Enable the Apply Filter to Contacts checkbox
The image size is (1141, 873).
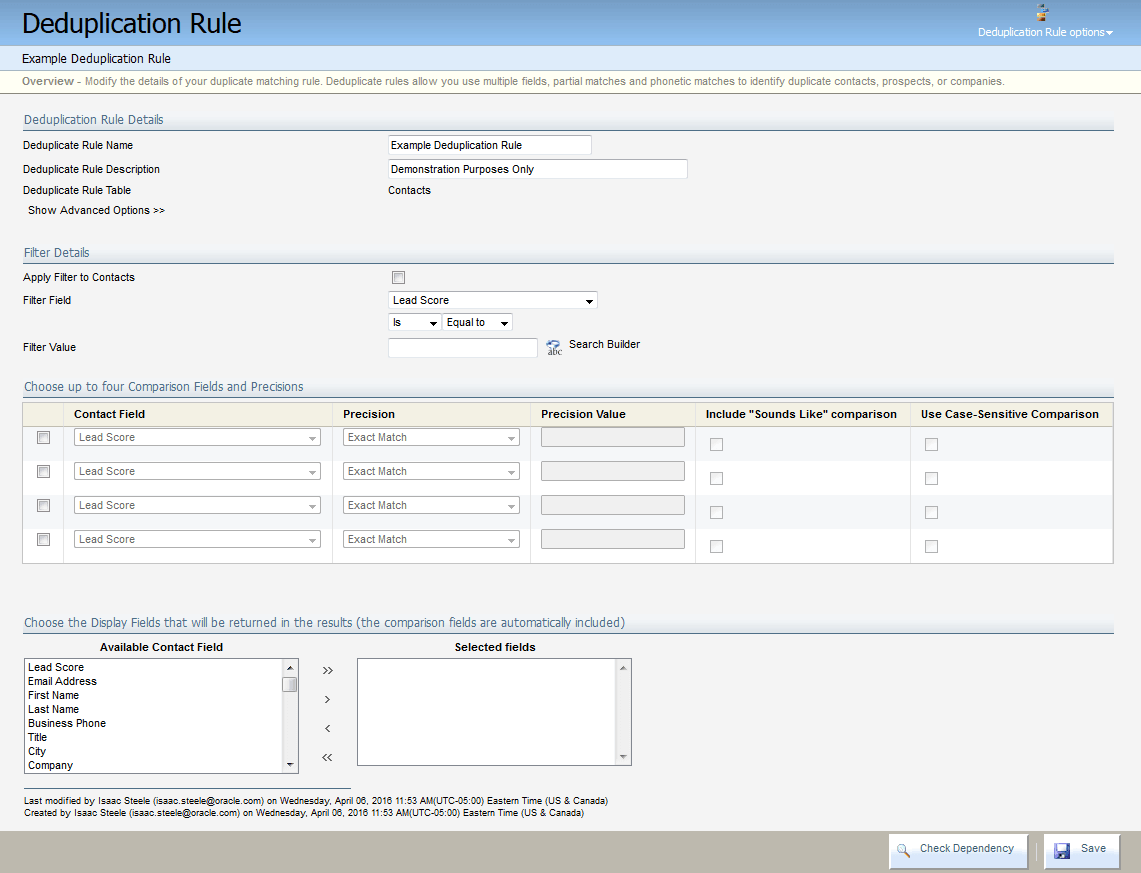point(398,277)
